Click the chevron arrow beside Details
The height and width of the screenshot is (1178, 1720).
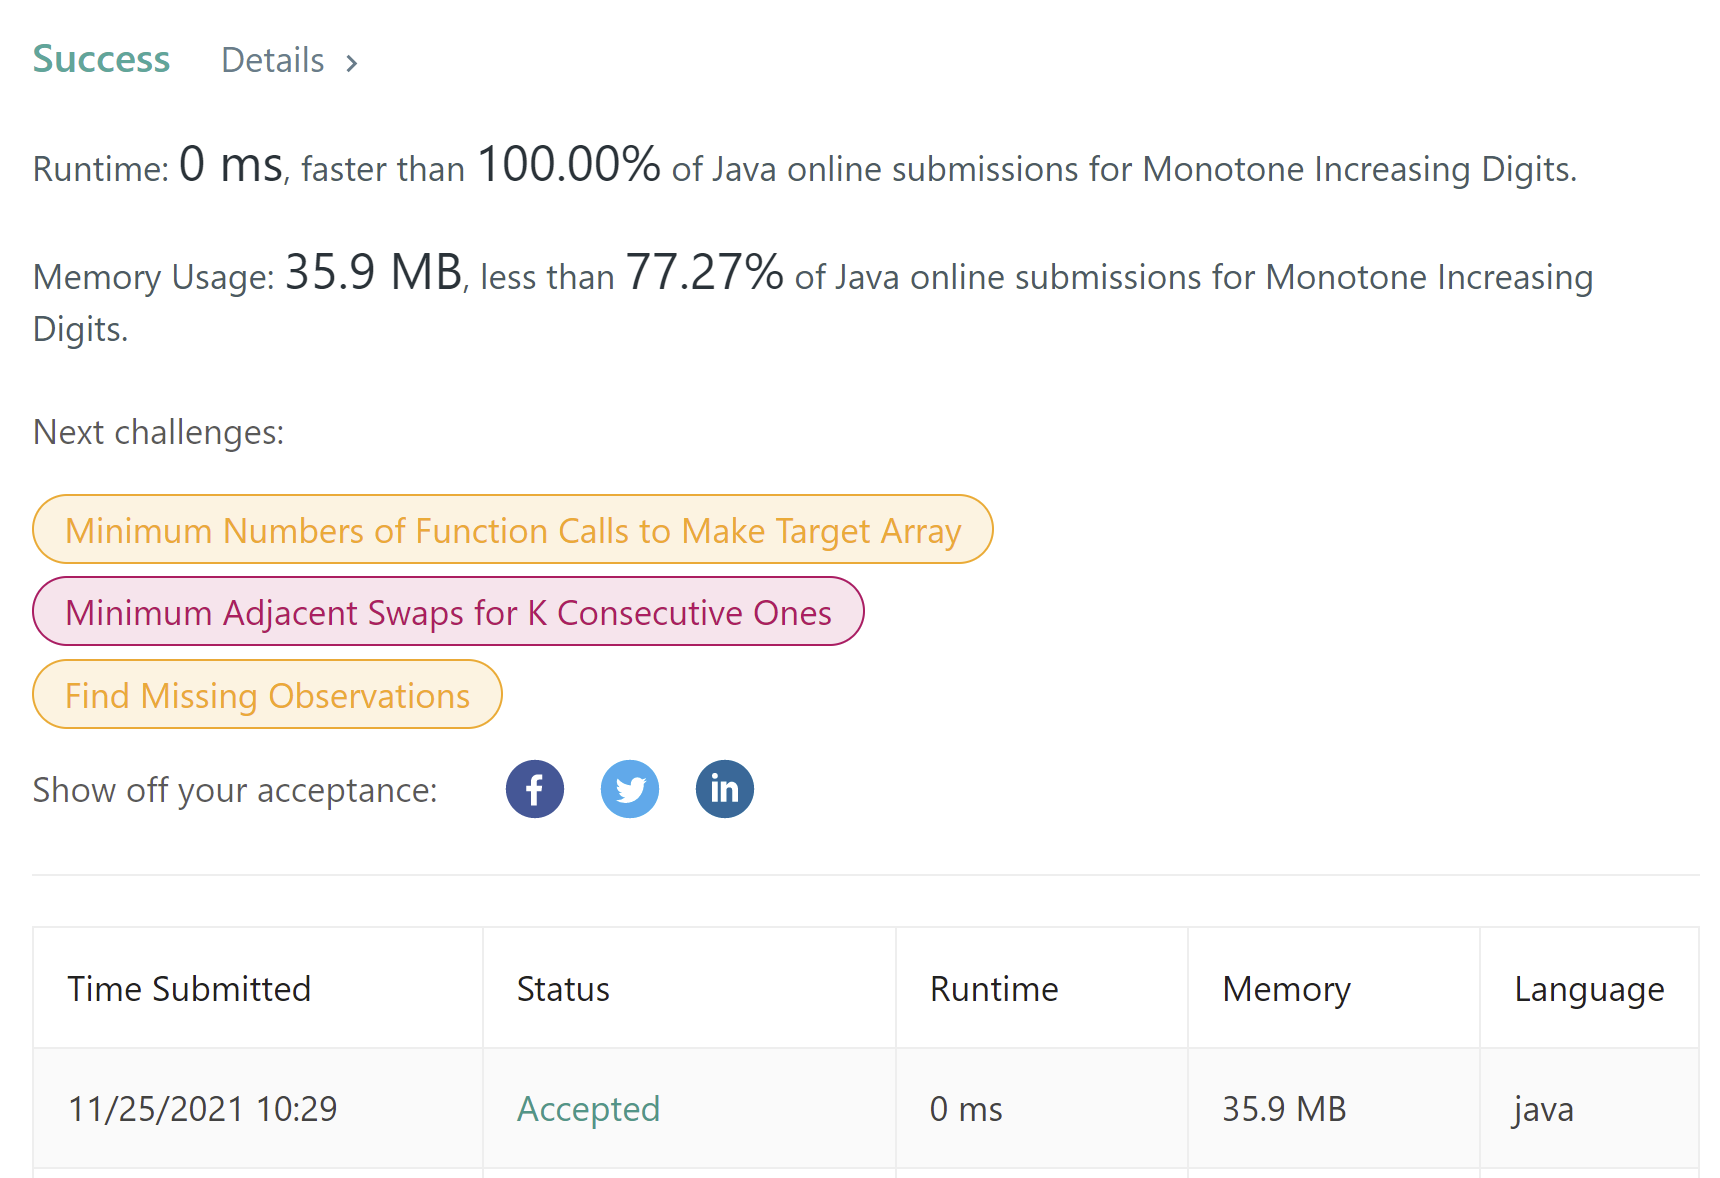pos(352,63)
